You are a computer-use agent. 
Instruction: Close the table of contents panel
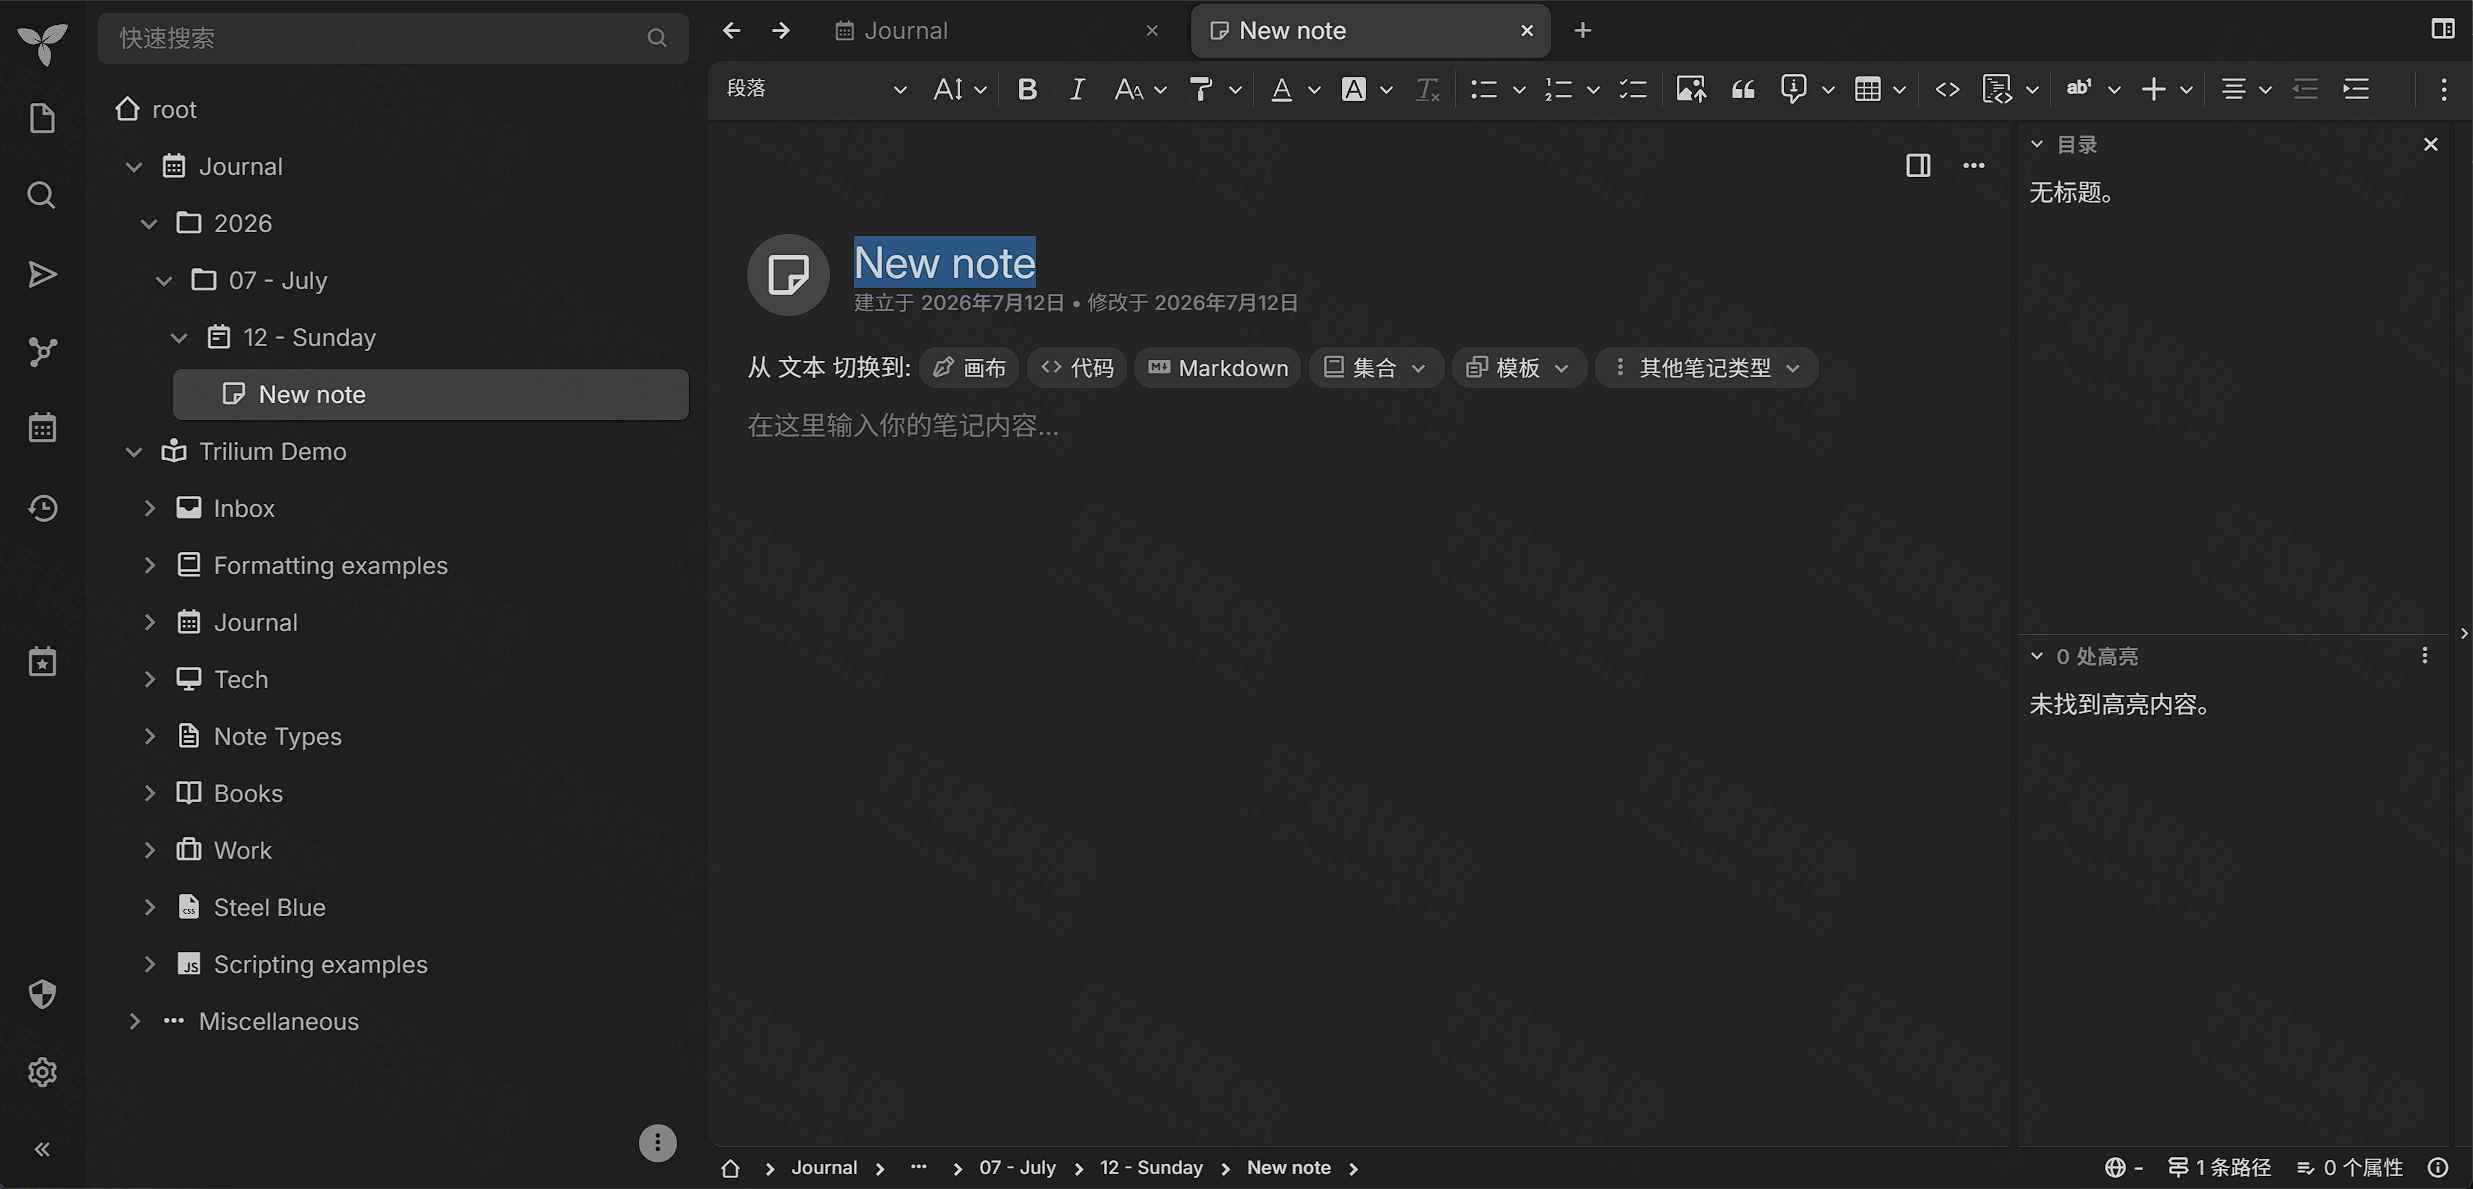click(x=2431, y=144)
